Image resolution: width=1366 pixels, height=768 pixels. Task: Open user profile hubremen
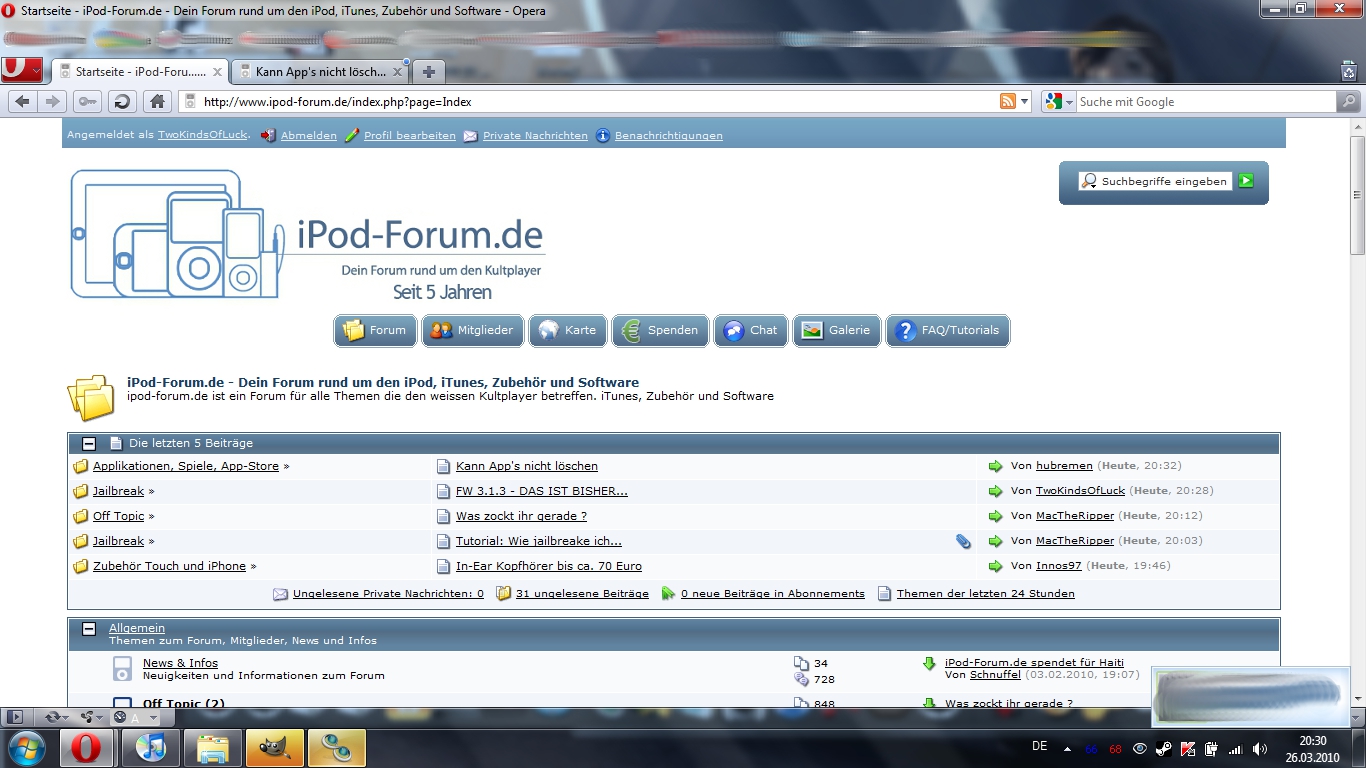pyautogui.click(x=1065, y=466)
